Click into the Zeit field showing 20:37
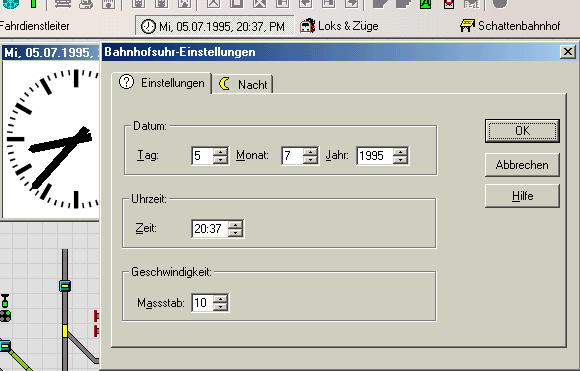 209,229
